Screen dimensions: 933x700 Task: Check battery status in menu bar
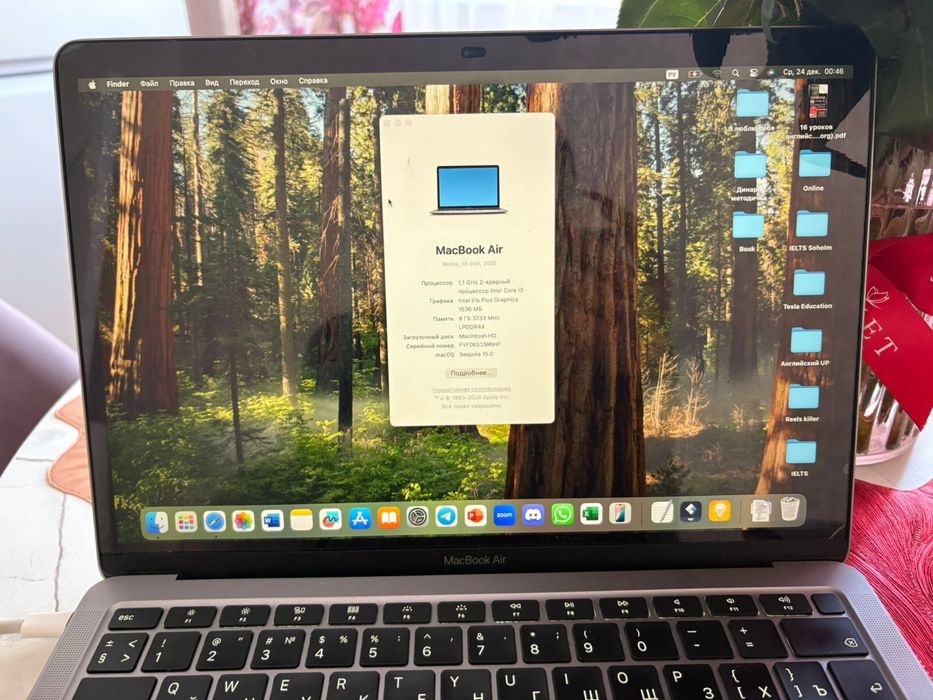(x=694, y=74)
